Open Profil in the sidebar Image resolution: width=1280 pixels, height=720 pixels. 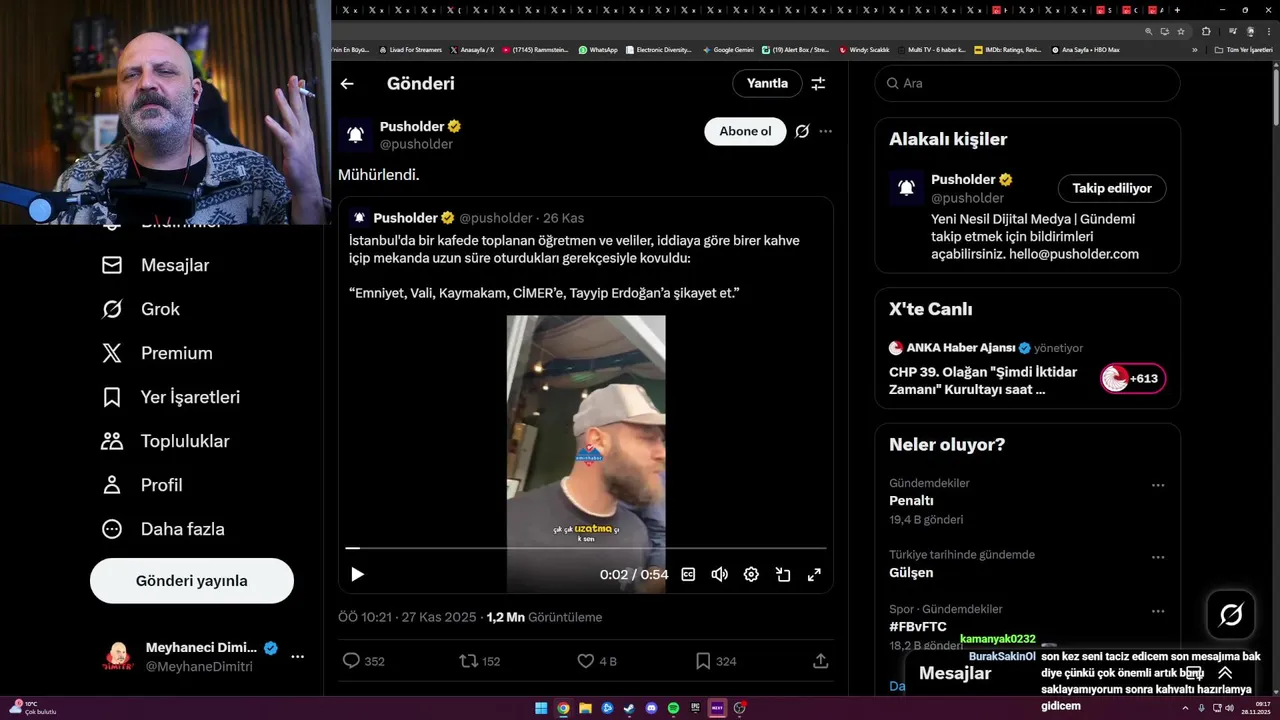(141, 485)
